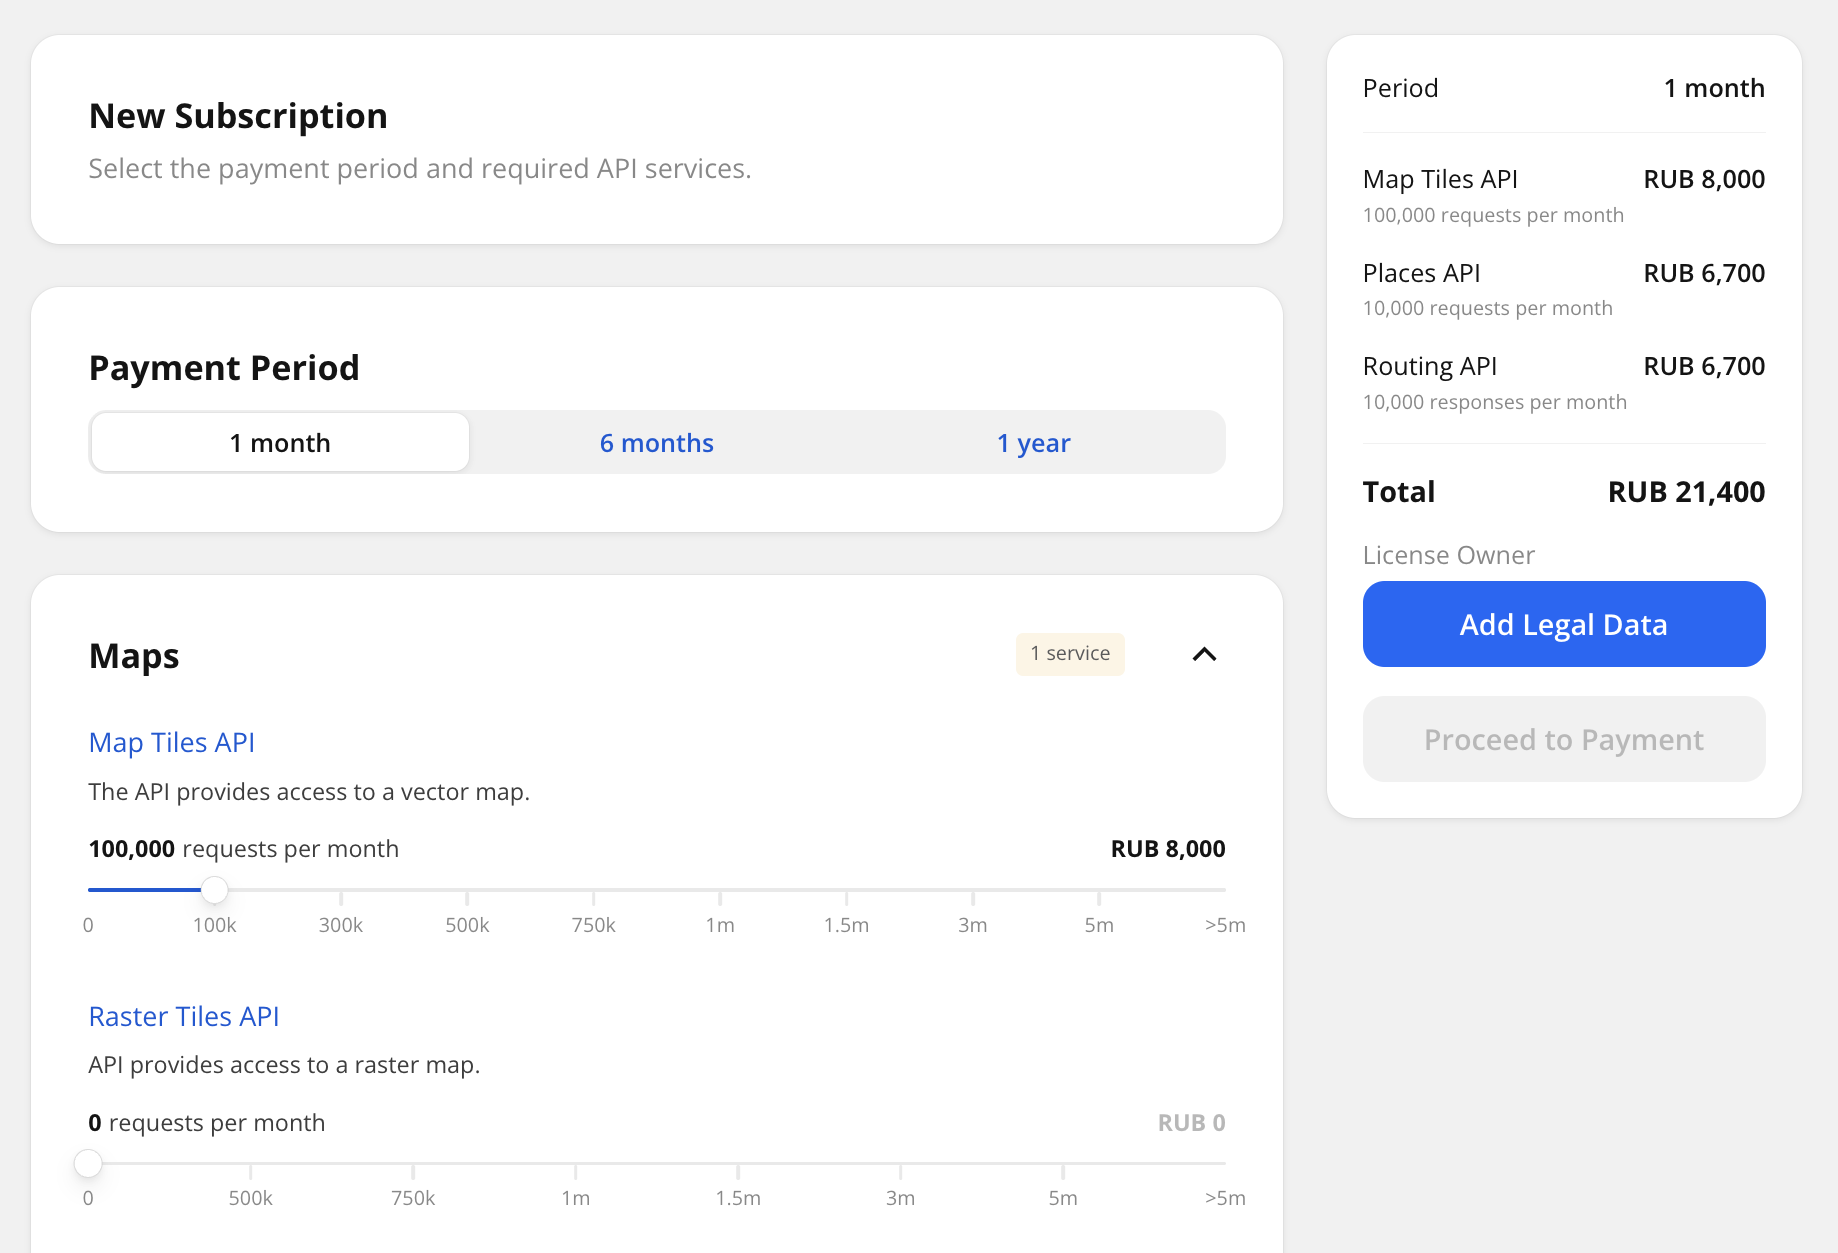Set Map Tiles slider to 1m mark
1838x1253 pixels.
[x=720, y=889]
